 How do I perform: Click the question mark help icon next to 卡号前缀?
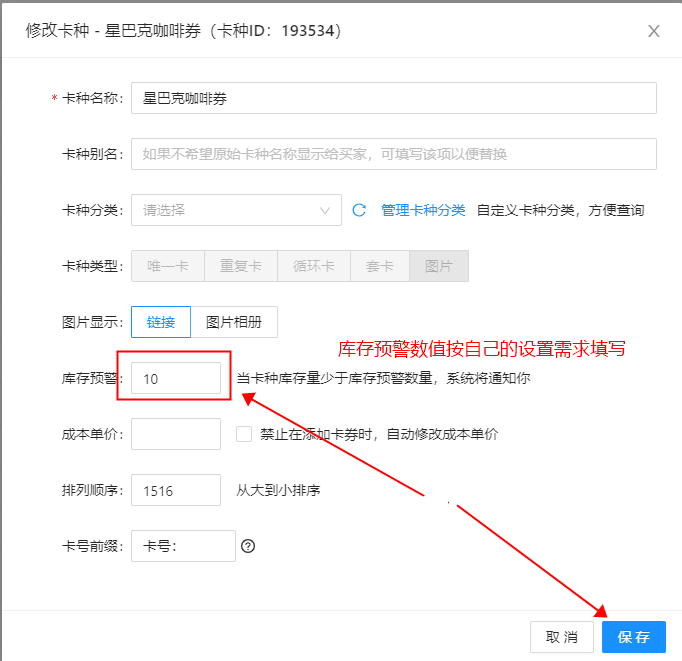pos(248,546)
